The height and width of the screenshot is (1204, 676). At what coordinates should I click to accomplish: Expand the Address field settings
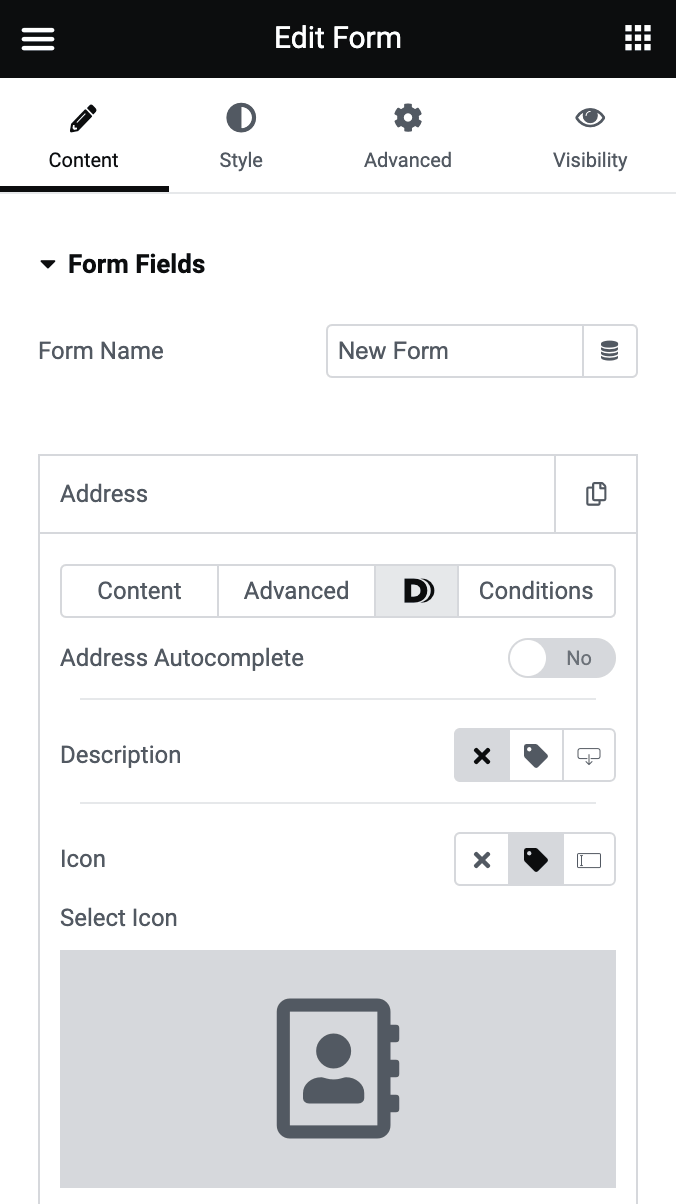[297, 493]
